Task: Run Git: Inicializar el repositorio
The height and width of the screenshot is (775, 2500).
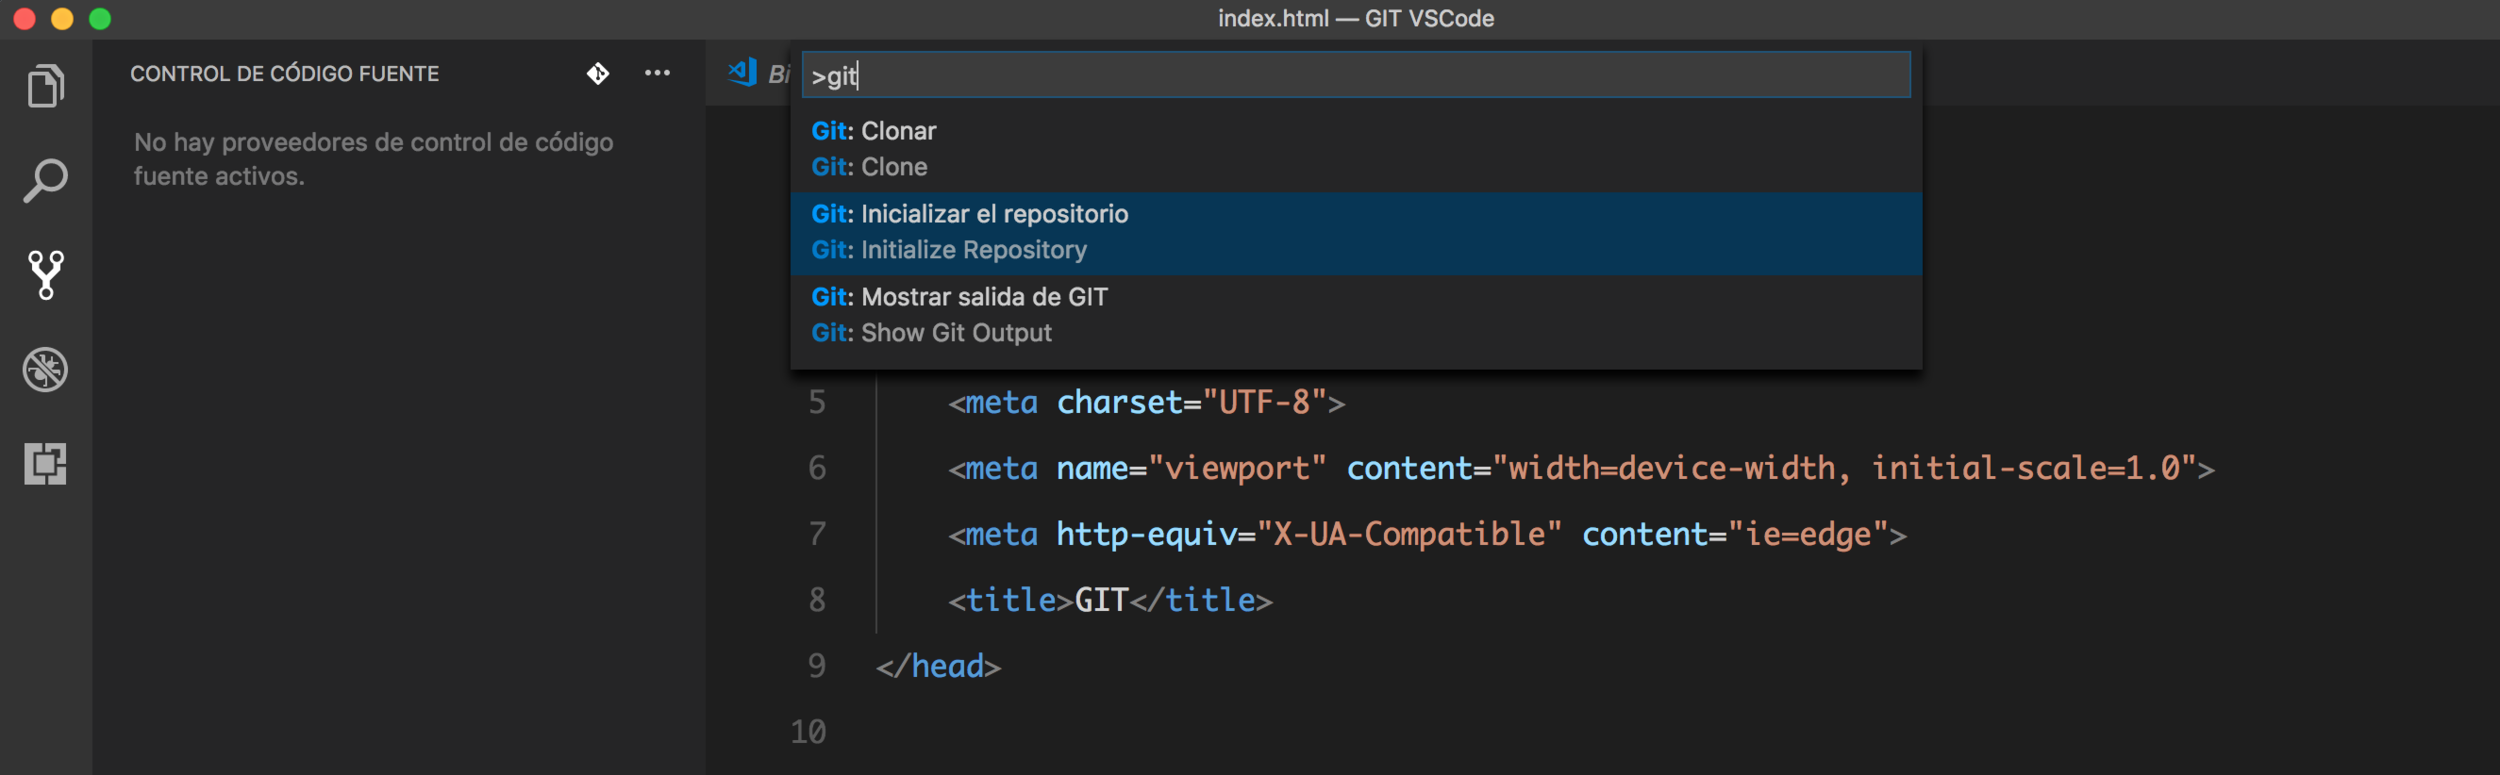Action: [x=1356, y=232]
